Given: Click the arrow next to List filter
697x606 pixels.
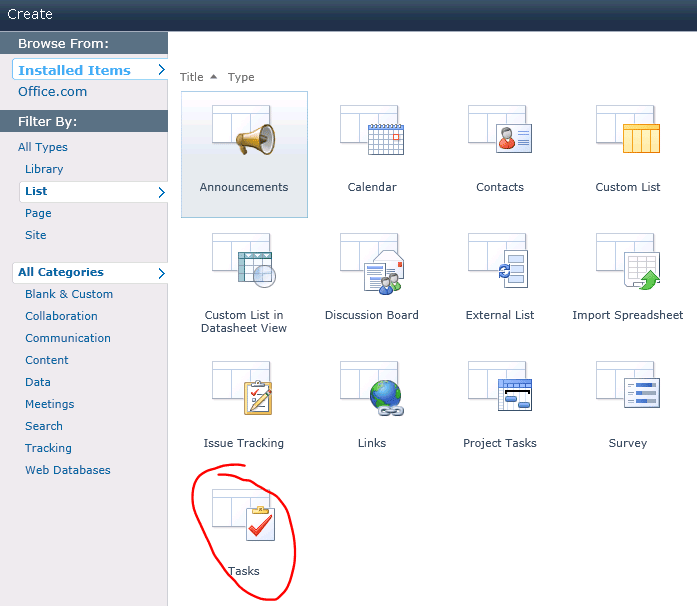Looking at the screenshot, I should coord(161,192).
